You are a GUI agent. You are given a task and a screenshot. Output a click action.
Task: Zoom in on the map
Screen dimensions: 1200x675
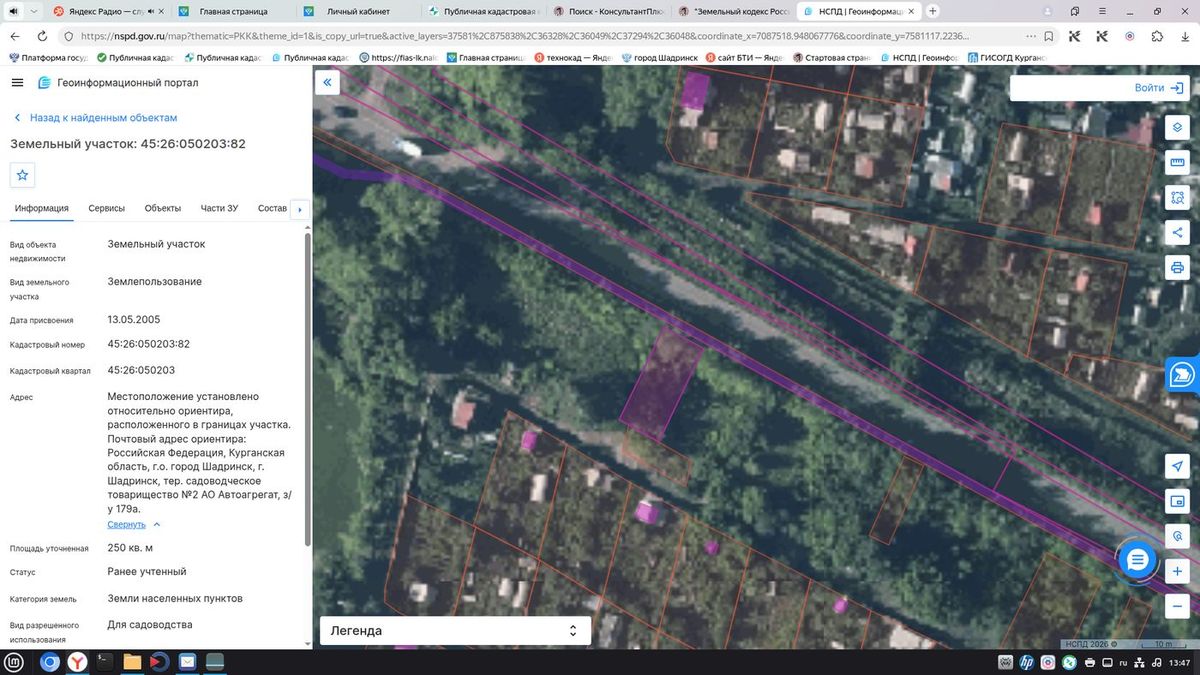pyautogui.click(x=1177, y=571)
